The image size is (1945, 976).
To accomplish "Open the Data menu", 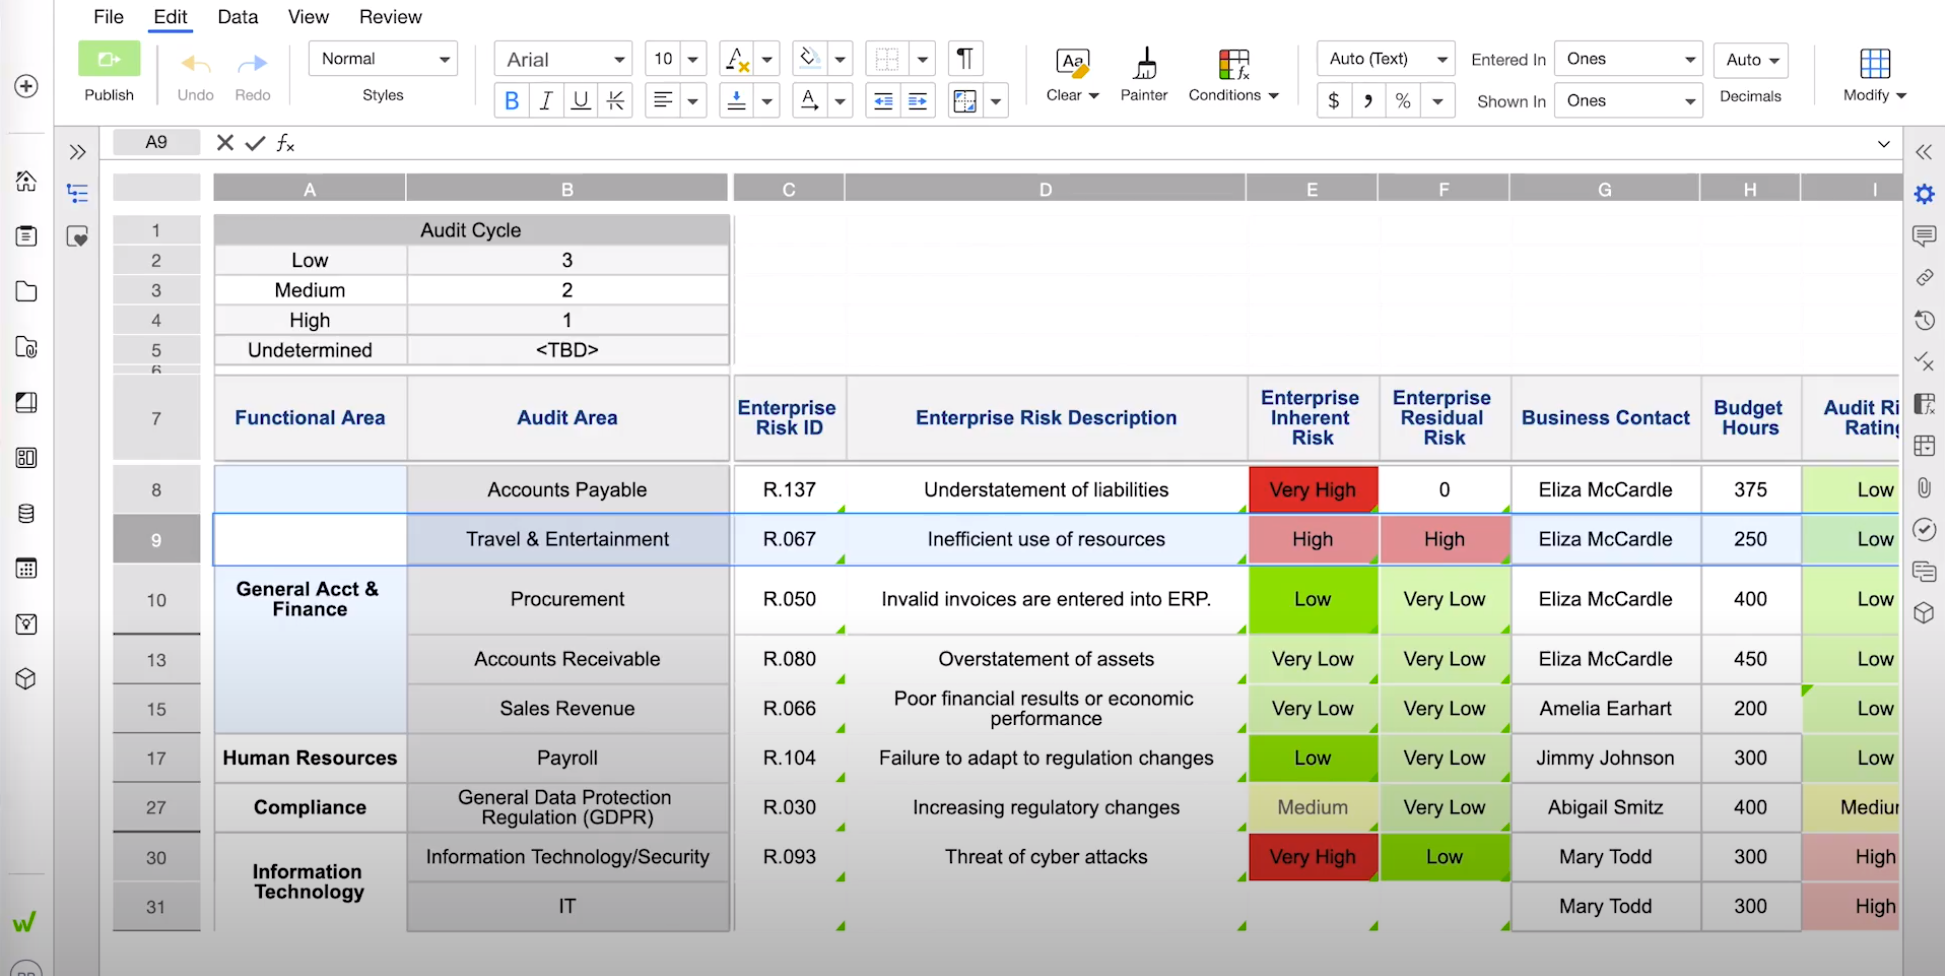I will tap(238, 17).
